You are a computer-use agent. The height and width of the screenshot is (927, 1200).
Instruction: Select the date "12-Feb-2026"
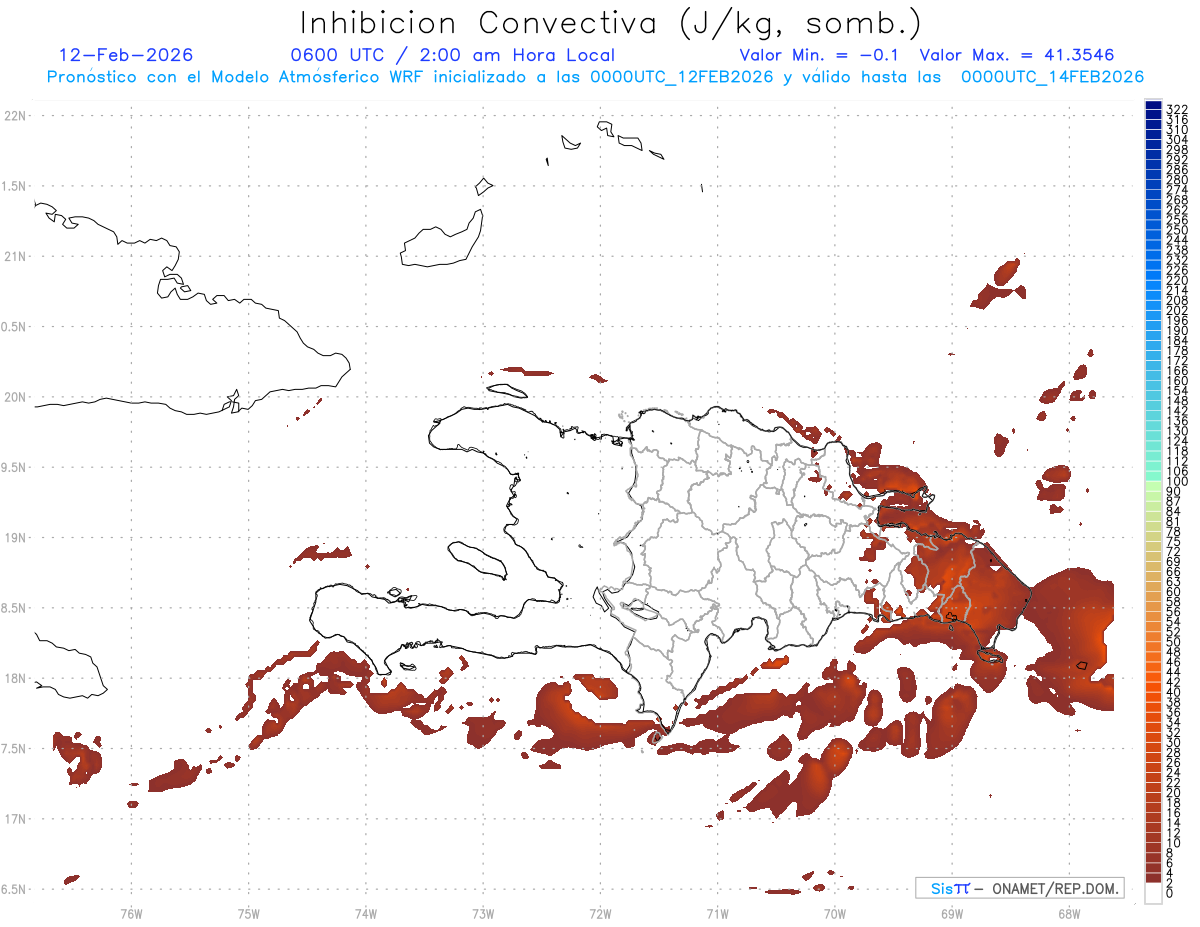coord(126,55)
